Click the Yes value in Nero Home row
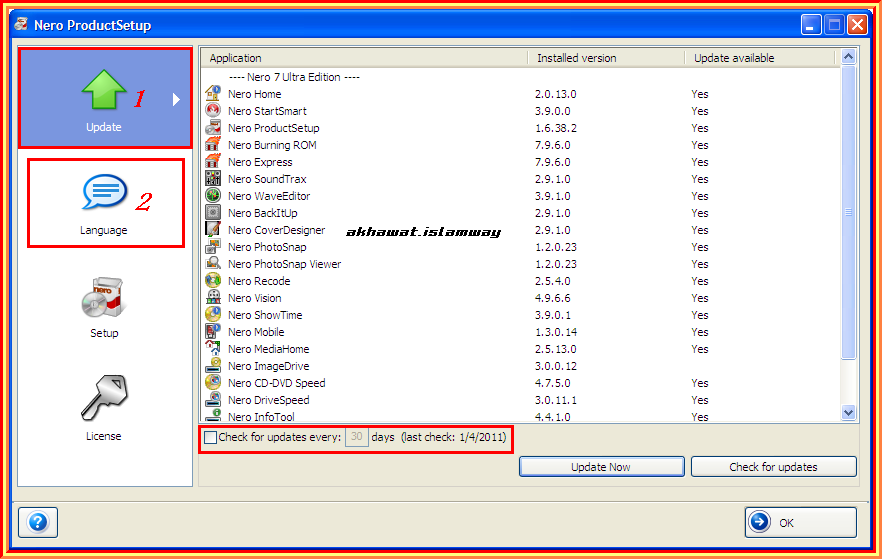The height and width of the screenshot is (559, 882). (x=700, y=94)
